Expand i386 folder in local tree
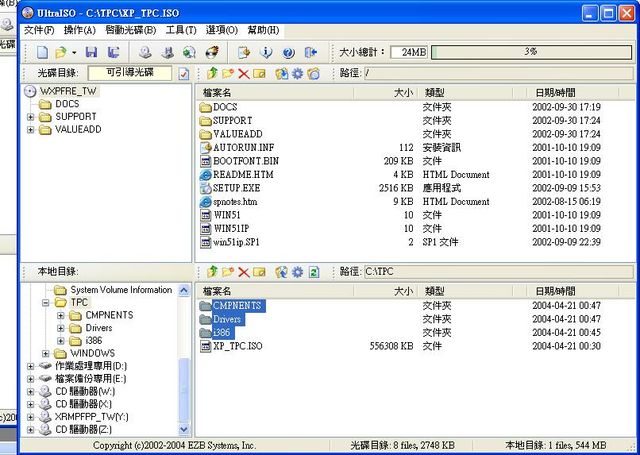 [61, 341]
